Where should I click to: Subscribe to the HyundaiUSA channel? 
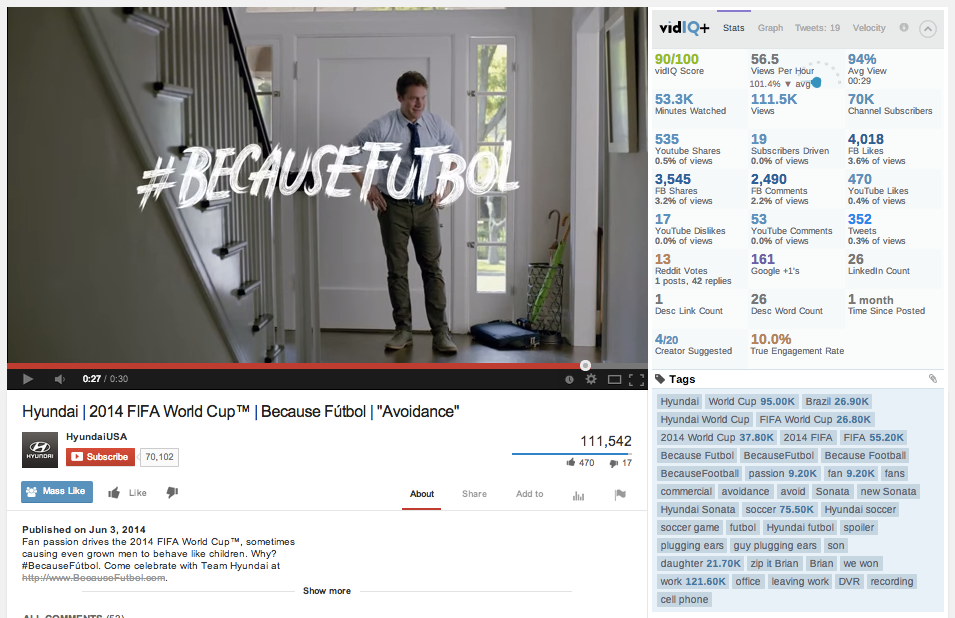(100, 457)
